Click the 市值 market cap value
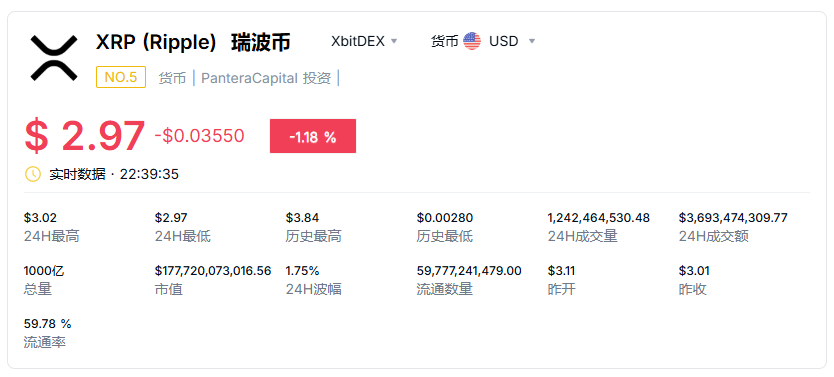This screenshot has height=377, width=834. click(x=213, y=271)
